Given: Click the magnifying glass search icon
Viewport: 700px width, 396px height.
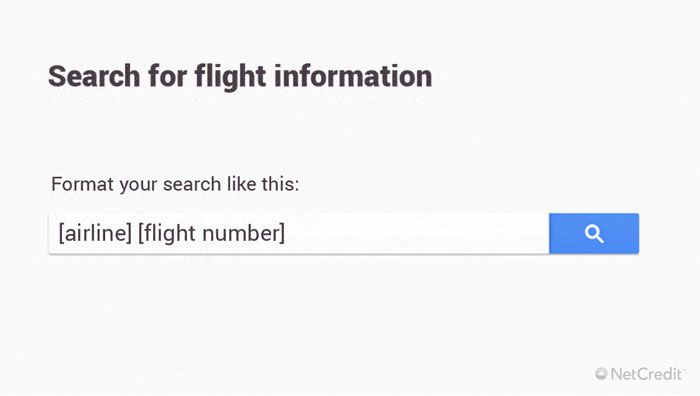Looking at the screenshot, I should pyautogui.click(x=594, y=234).
